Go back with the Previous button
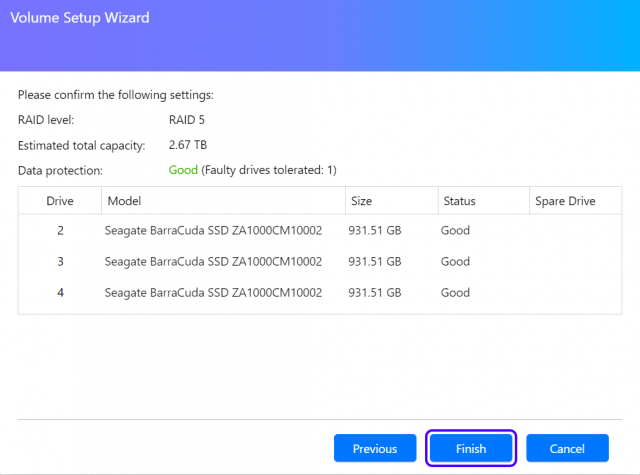 [x=375, y=449]
